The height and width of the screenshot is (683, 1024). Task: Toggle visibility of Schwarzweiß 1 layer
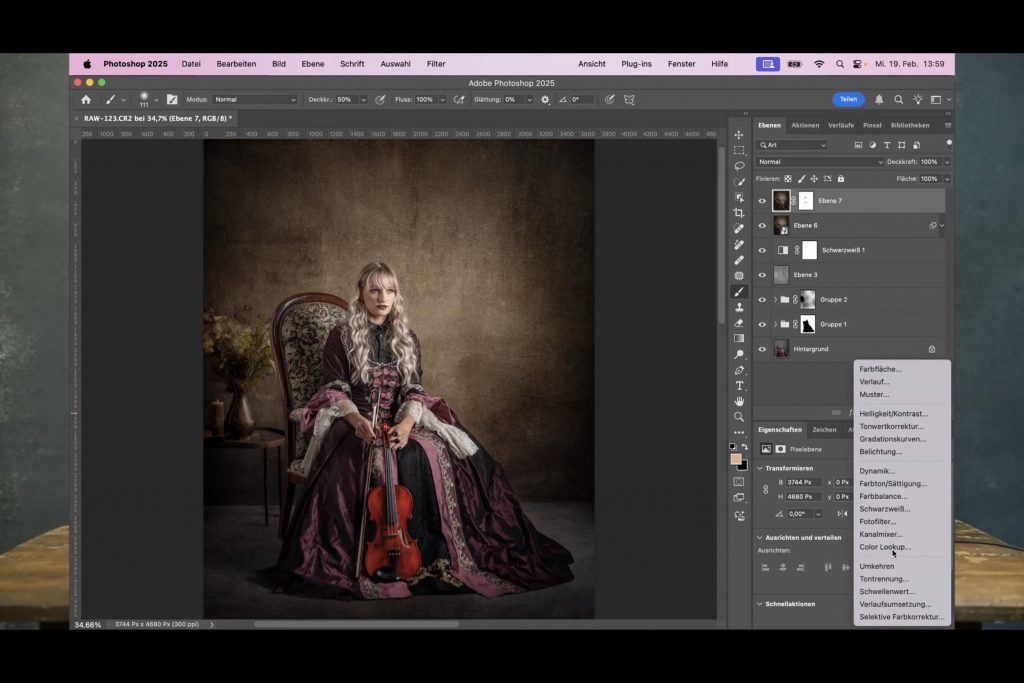[x=762, y=250]
